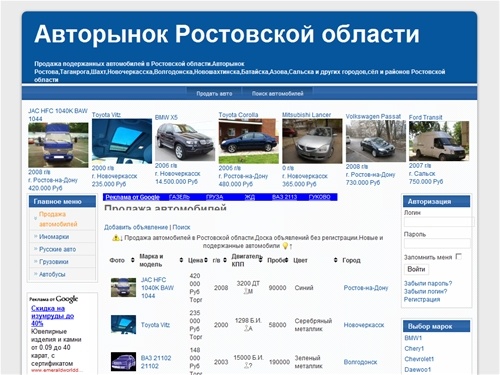The width and height of the screenshot is (500, 375).
Task: Click the Логин input field
Action: [439, 222]
